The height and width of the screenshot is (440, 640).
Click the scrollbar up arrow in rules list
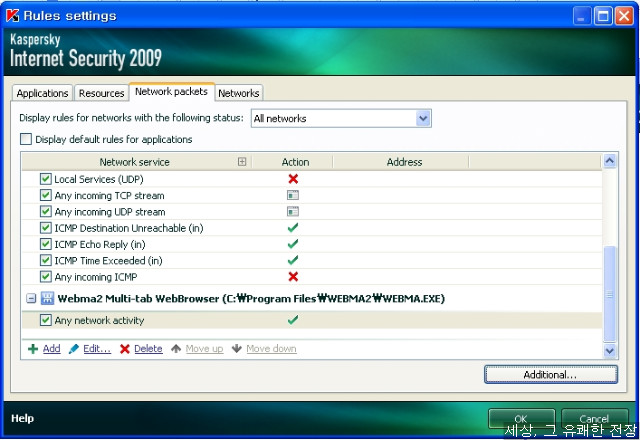pos(610,161)
